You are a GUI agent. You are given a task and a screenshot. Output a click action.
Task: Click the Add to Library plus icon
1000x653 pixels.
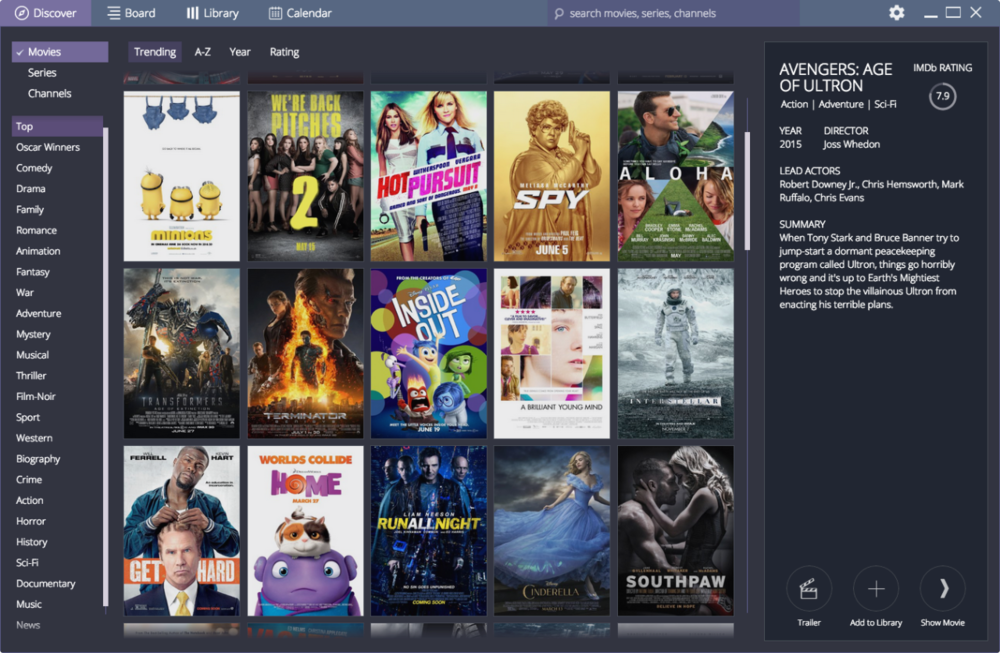[876, 589]
